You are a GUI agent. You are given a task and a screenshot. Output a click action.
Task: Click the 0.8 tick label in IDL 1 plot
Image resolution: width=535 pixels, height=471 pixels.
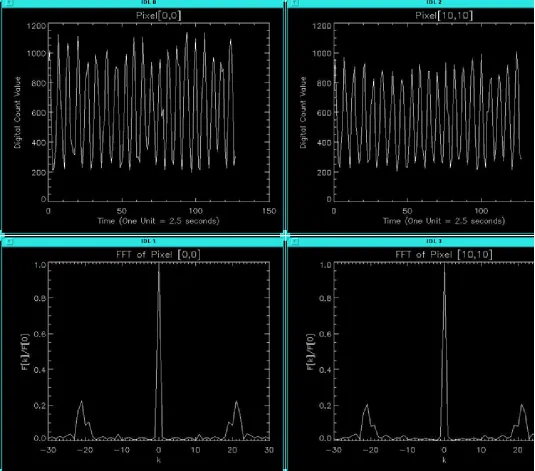click(x=39, y=298)
